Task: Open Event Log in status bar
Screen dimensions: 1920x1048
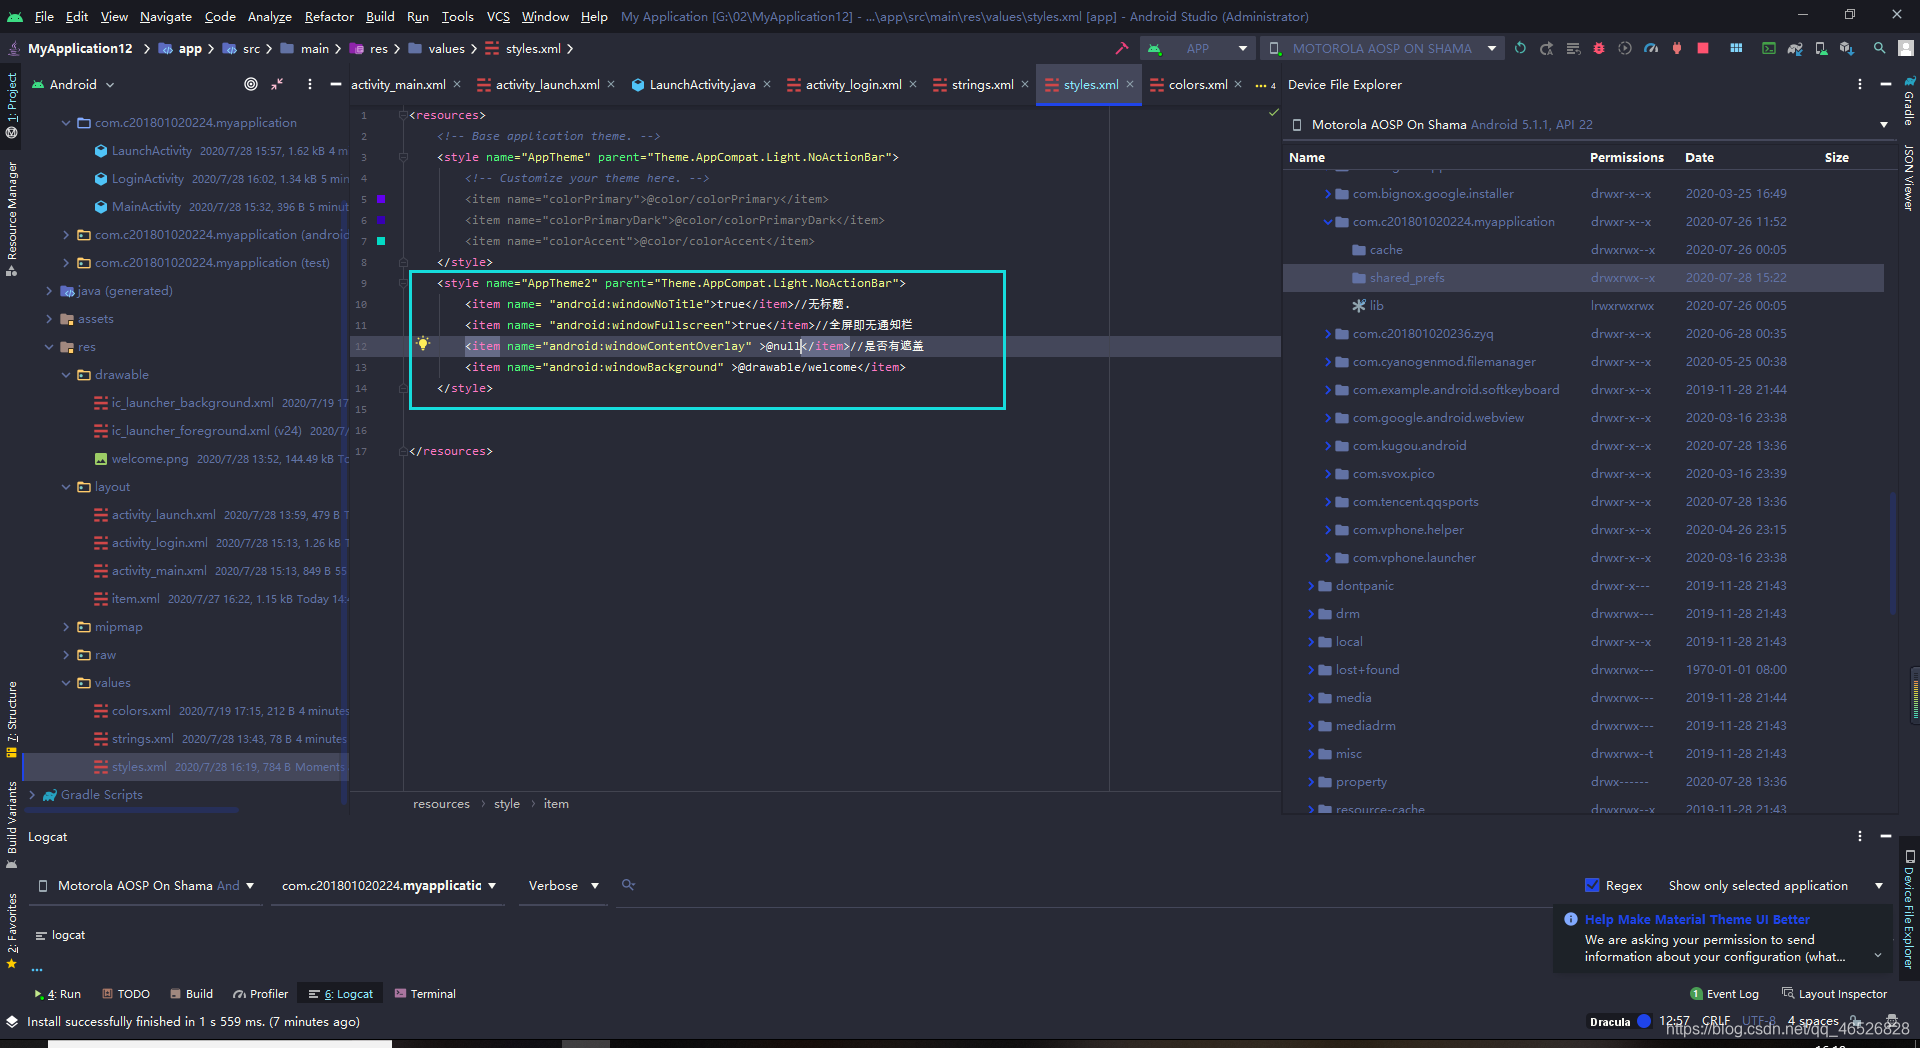Action: (x=1724, y=993)
